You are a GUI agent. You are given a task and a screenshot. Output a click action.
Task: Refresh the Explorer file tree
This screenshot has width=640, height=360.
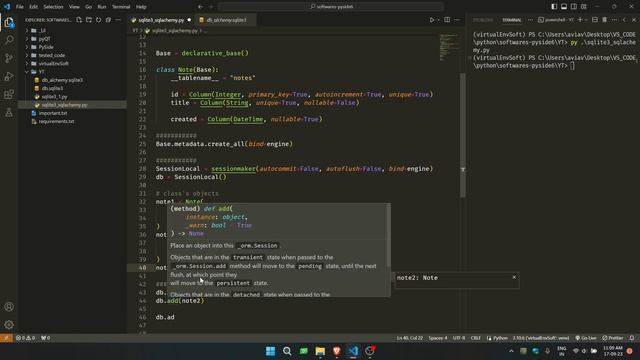[x=99, y=20]
